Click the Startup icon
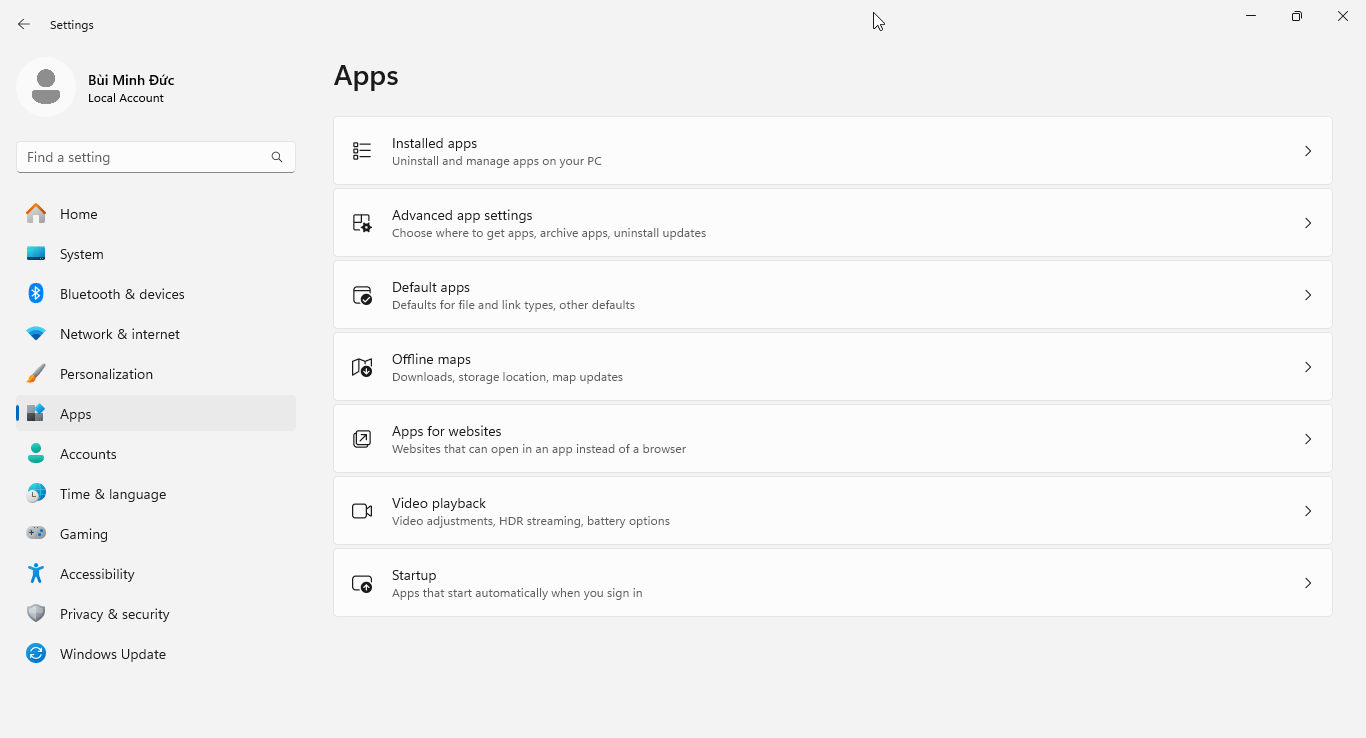Viewport: 1366px width, 738px height. pos(362,583)
